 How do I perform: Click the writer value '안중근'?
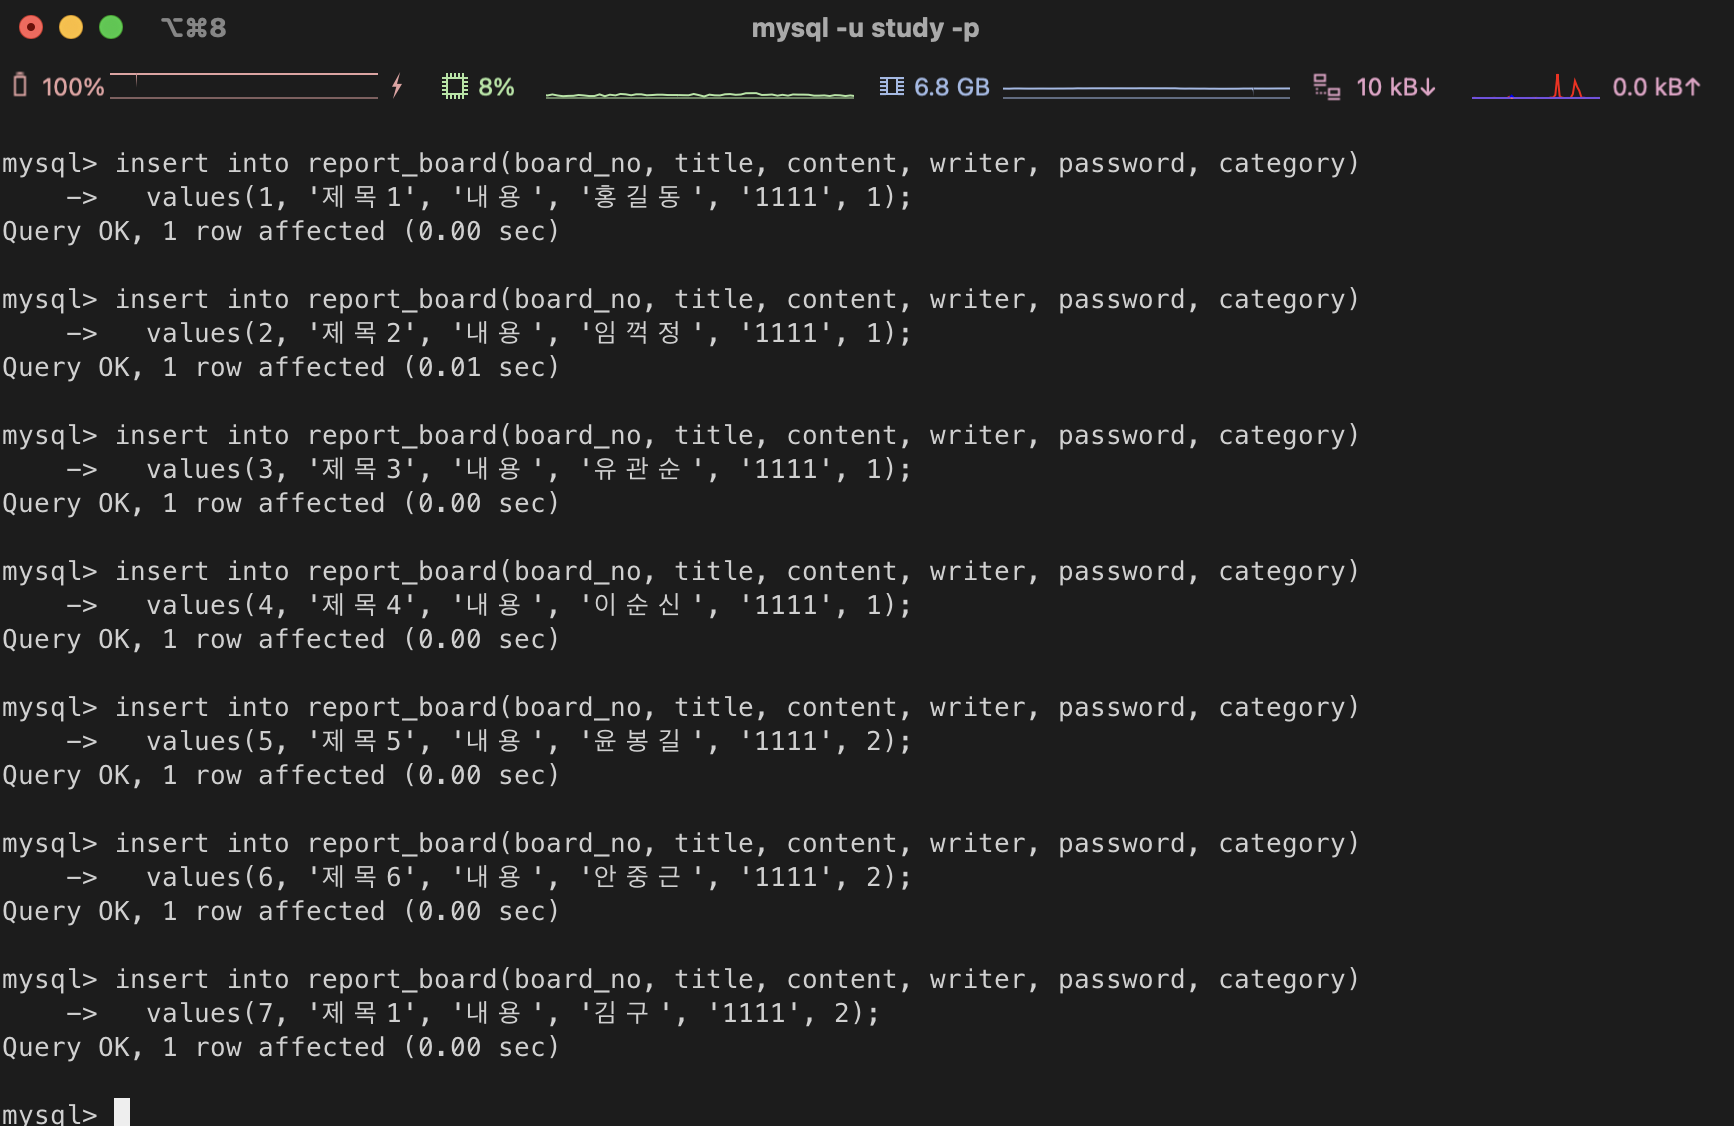coord(637,877)
